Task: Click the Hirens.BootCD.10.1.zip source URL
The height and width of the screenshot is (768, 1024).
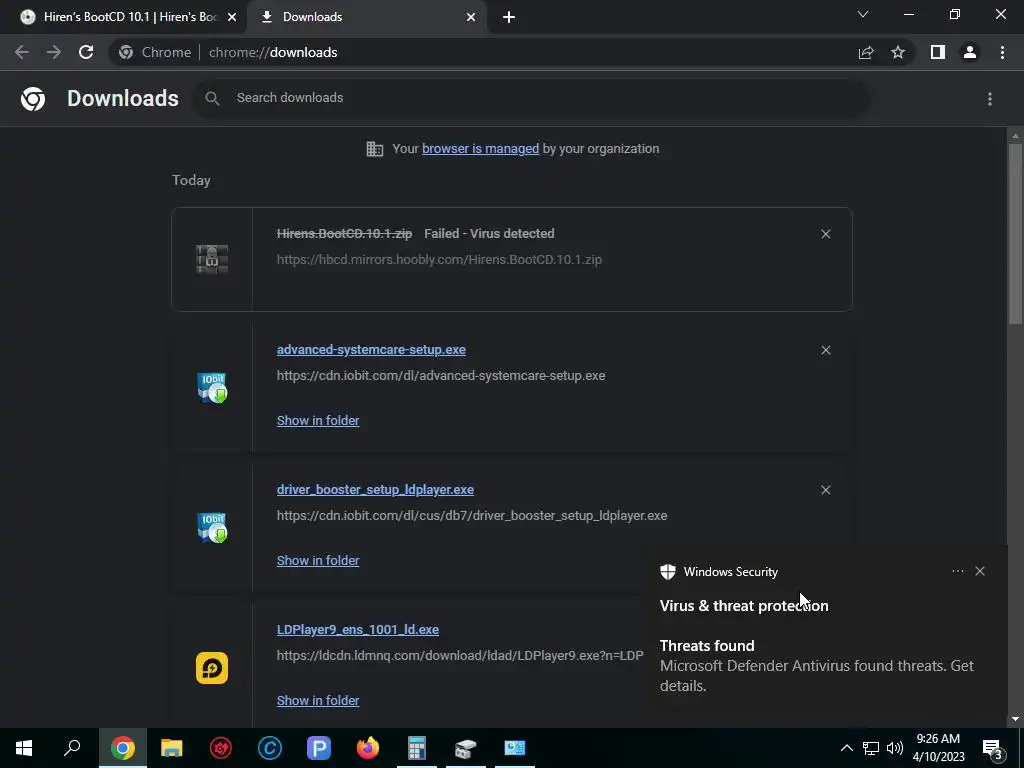Action: pos(440,259)
